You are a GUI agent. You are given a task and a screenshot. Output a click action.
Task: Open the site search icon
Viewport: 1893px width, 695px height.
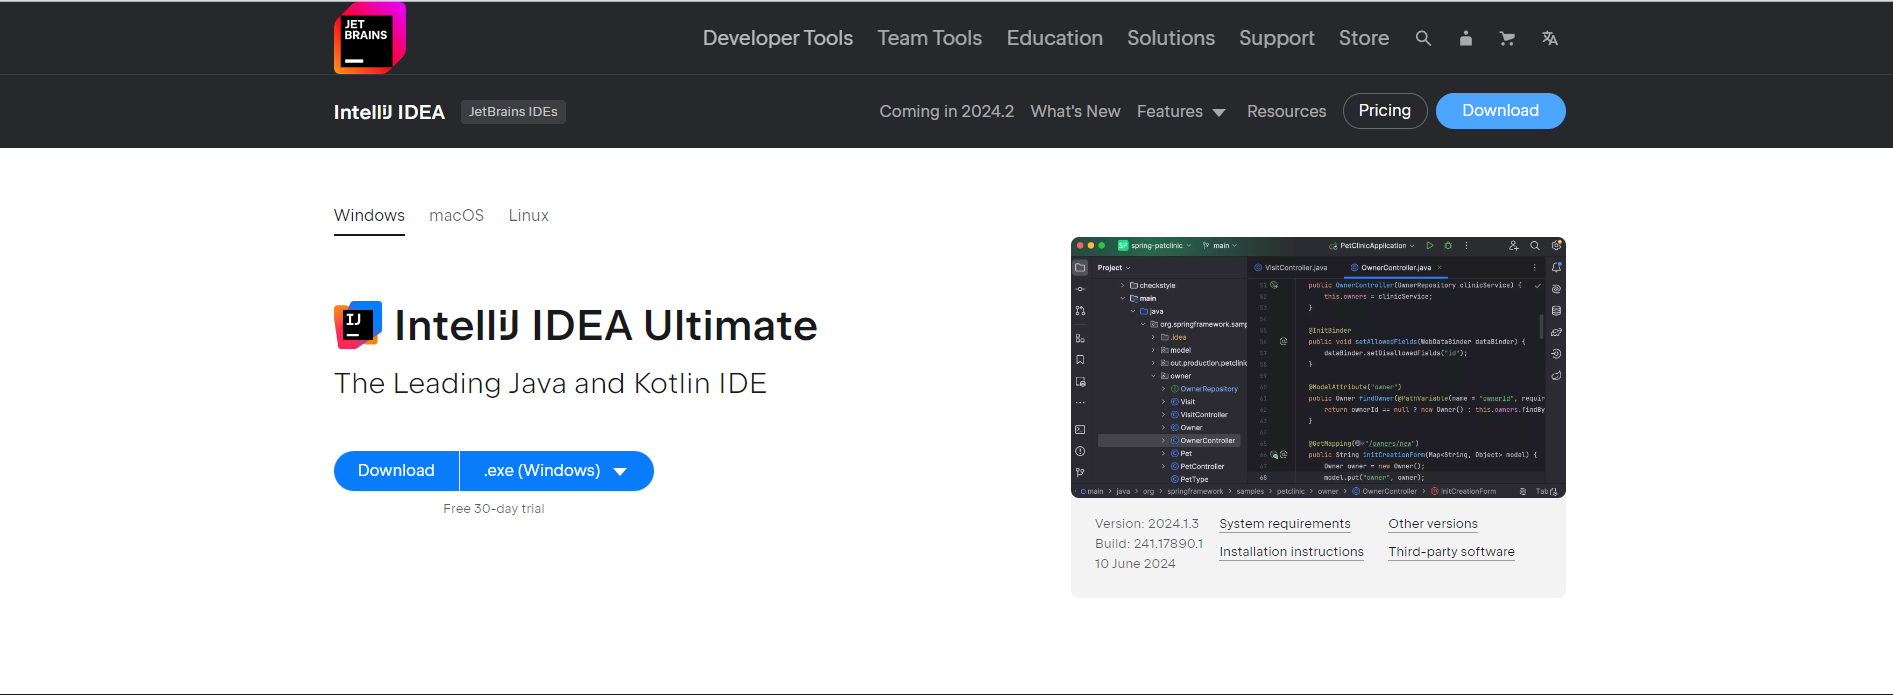point(1423,38)
